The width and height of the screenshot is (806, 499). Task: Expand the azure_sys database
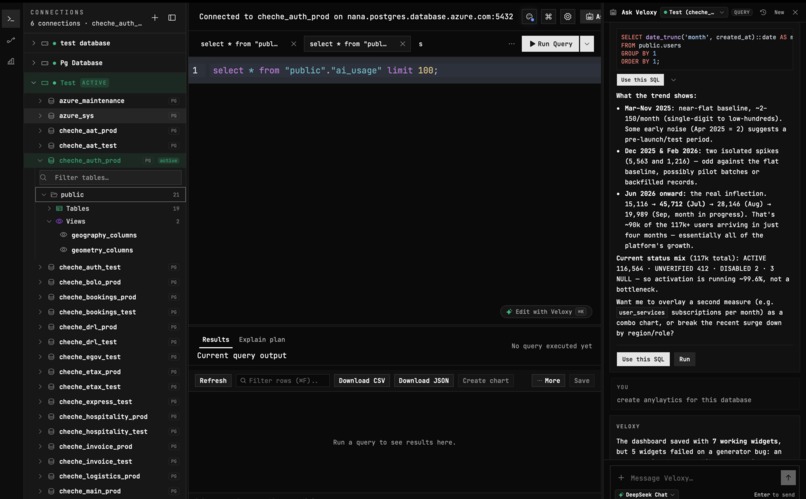coord(40,116)
